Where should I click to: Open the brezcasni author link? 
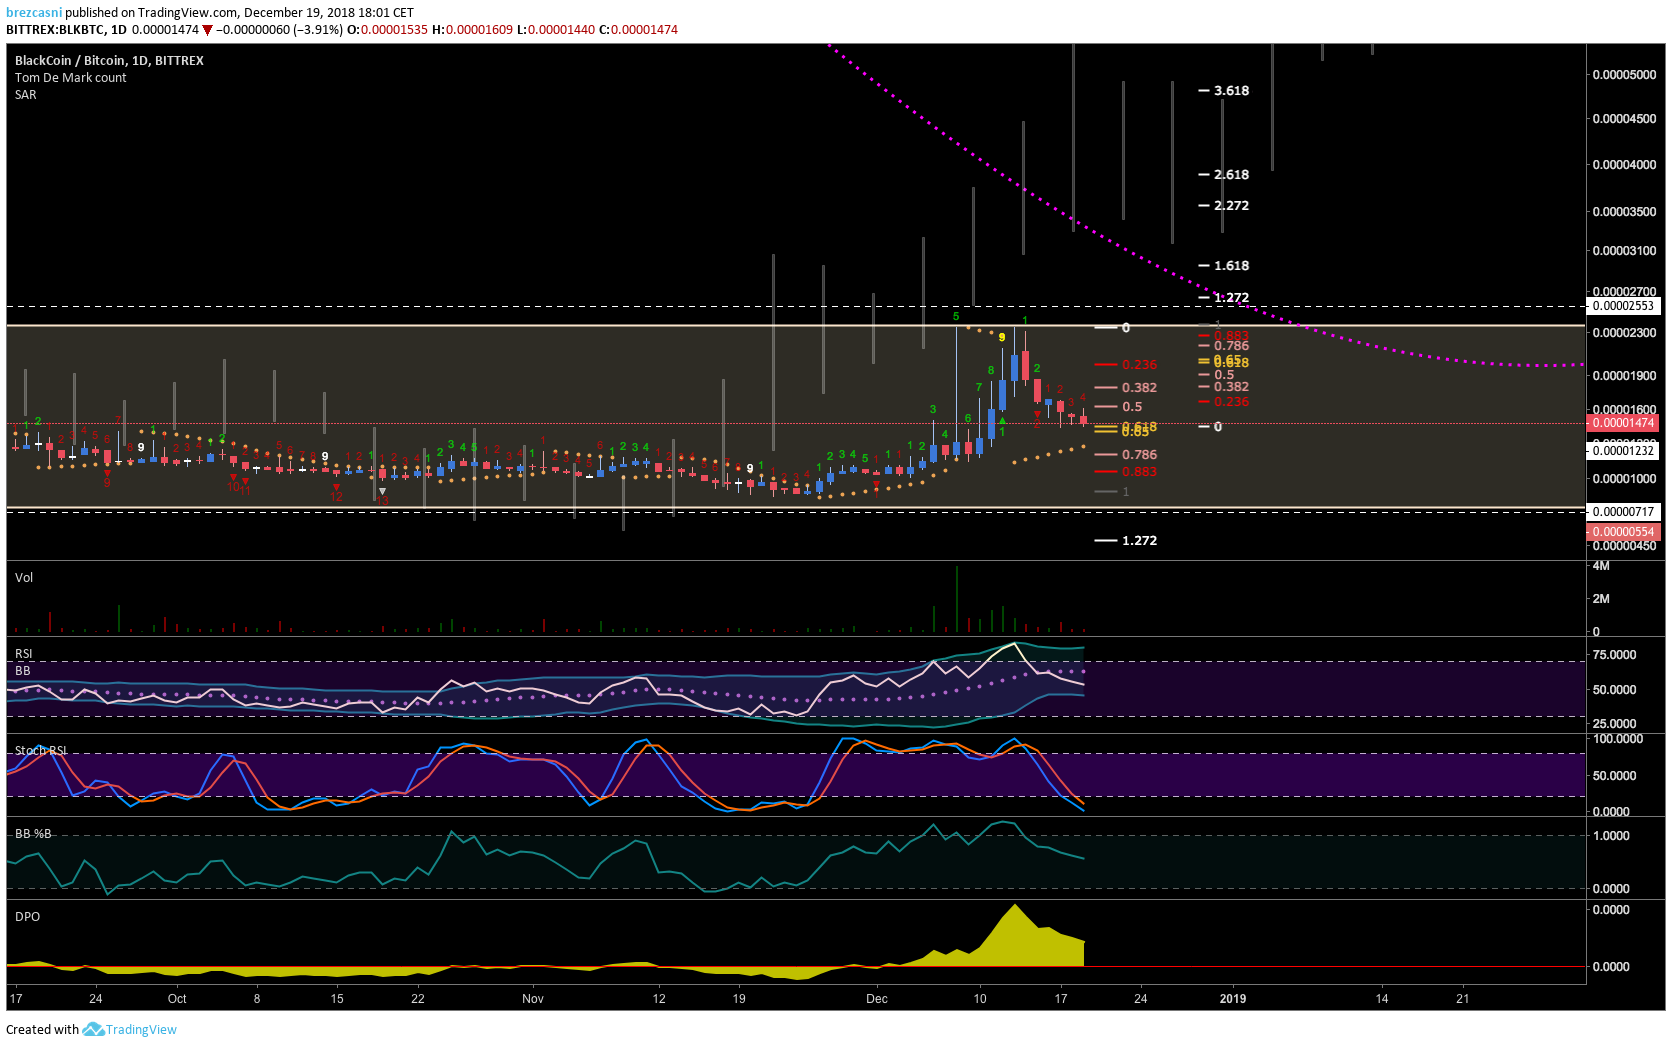[34, 13]
